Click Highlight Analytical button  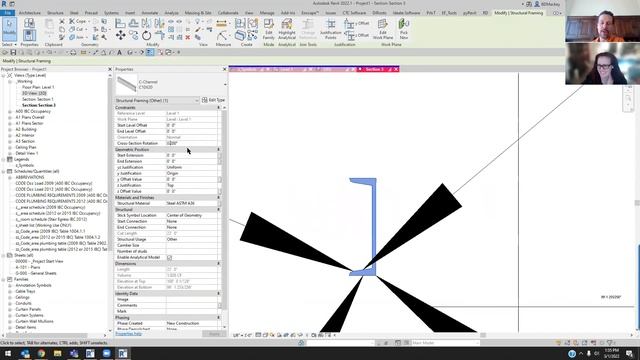click(287, 29)
